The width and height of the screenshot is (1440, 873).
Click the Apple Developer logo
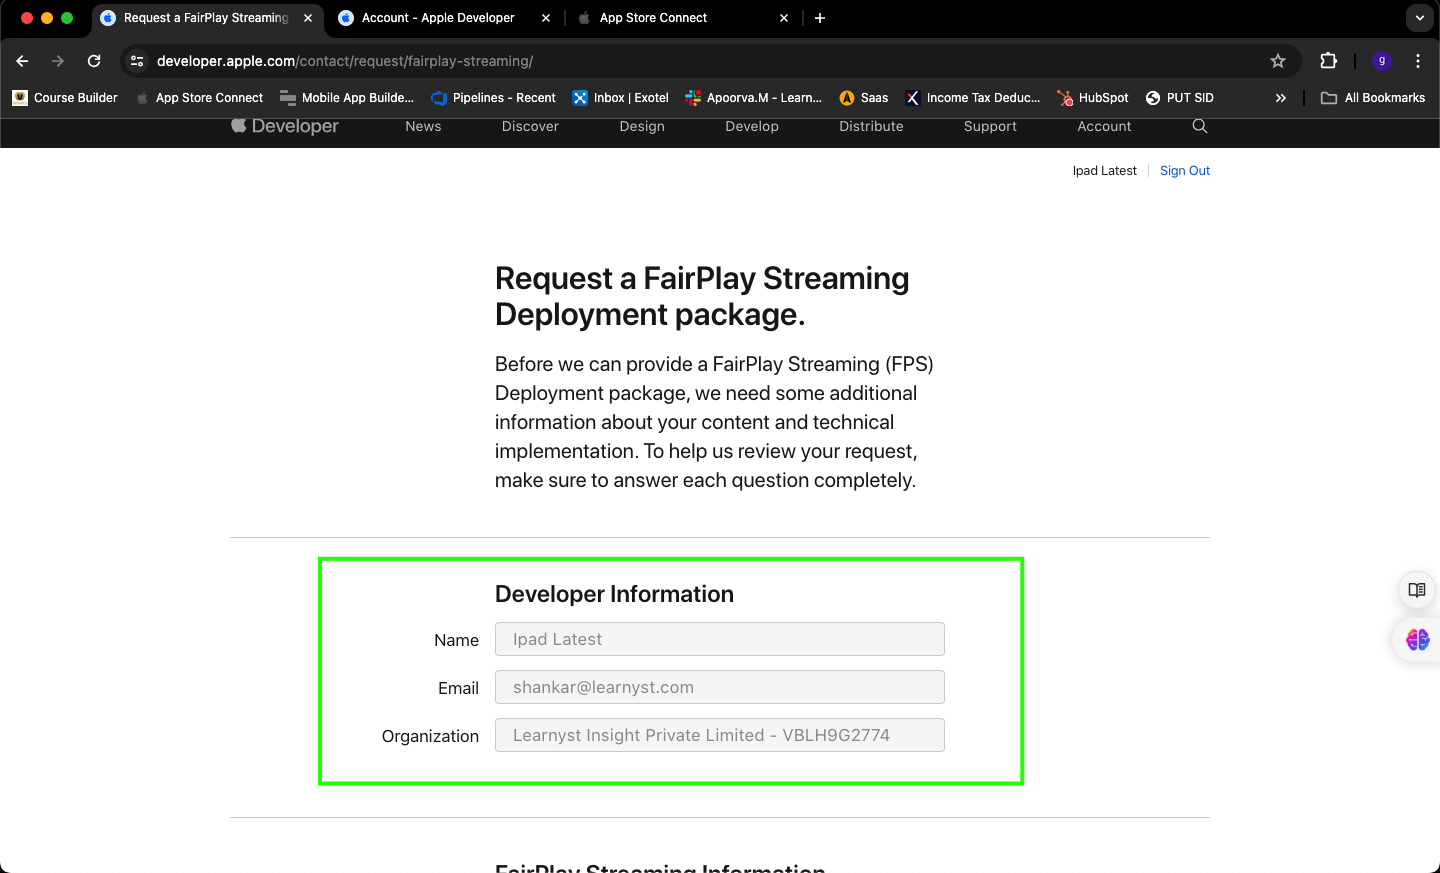click(284, 126)
